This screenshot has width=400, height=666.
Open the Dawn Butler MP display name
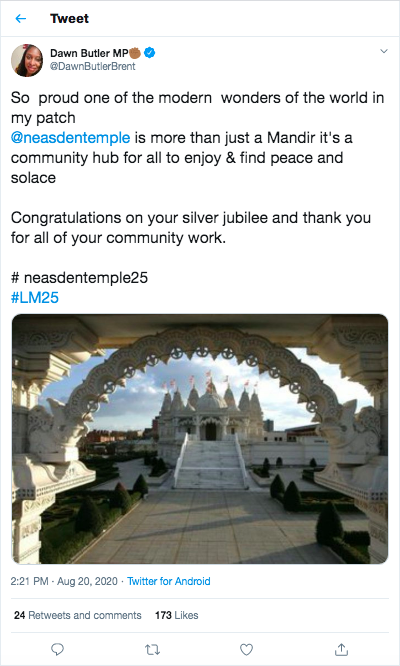[x=89, y=53]
